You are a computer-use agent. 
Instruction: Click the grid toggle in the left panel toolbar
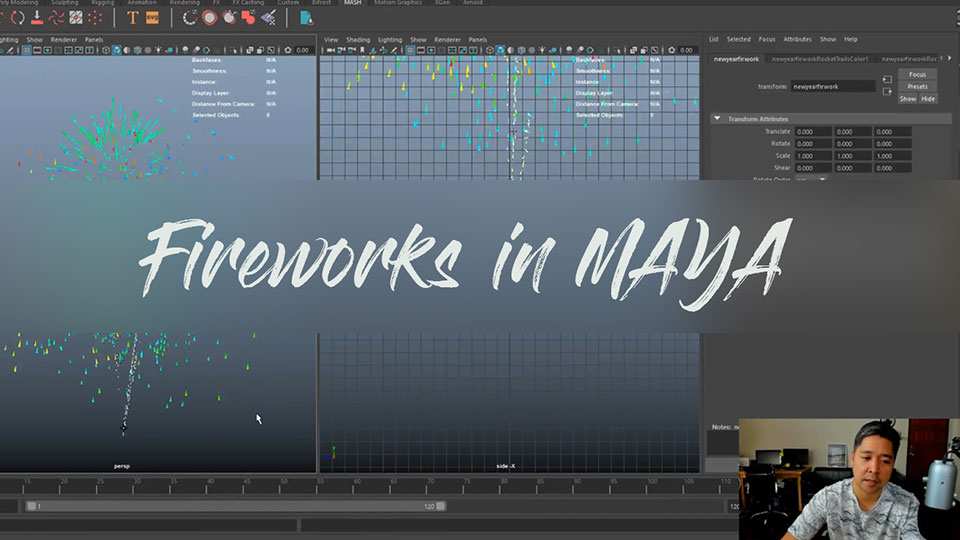(26, 50)
